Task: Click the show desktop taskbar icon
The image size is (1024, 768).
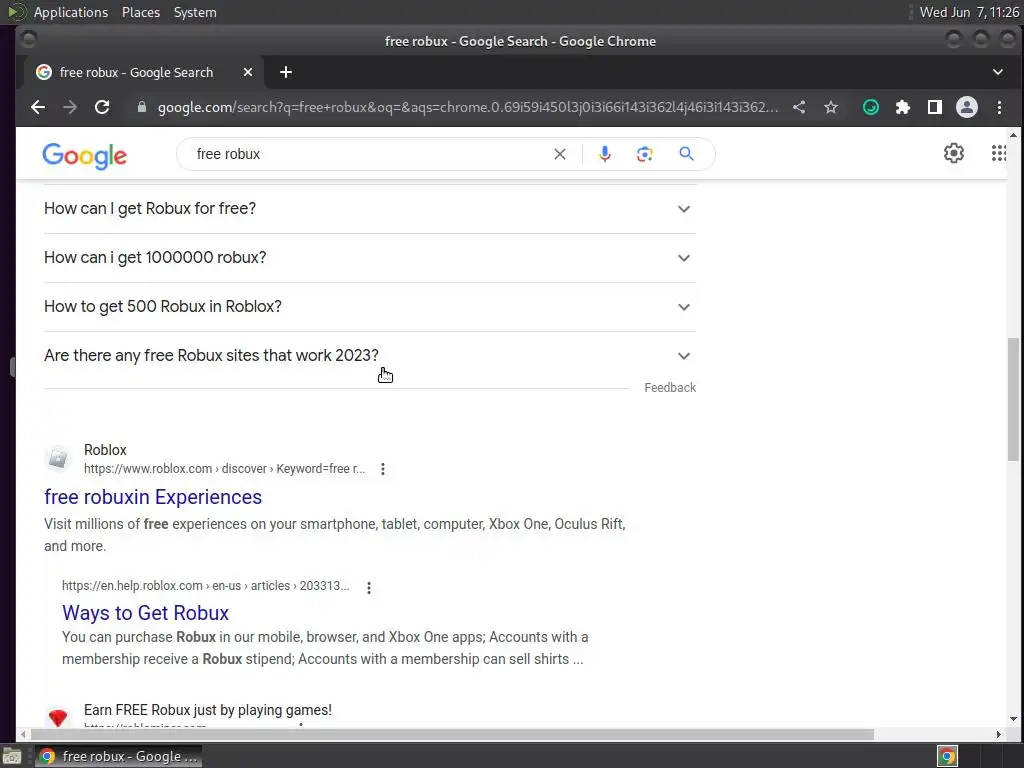Action: [12, 757]
